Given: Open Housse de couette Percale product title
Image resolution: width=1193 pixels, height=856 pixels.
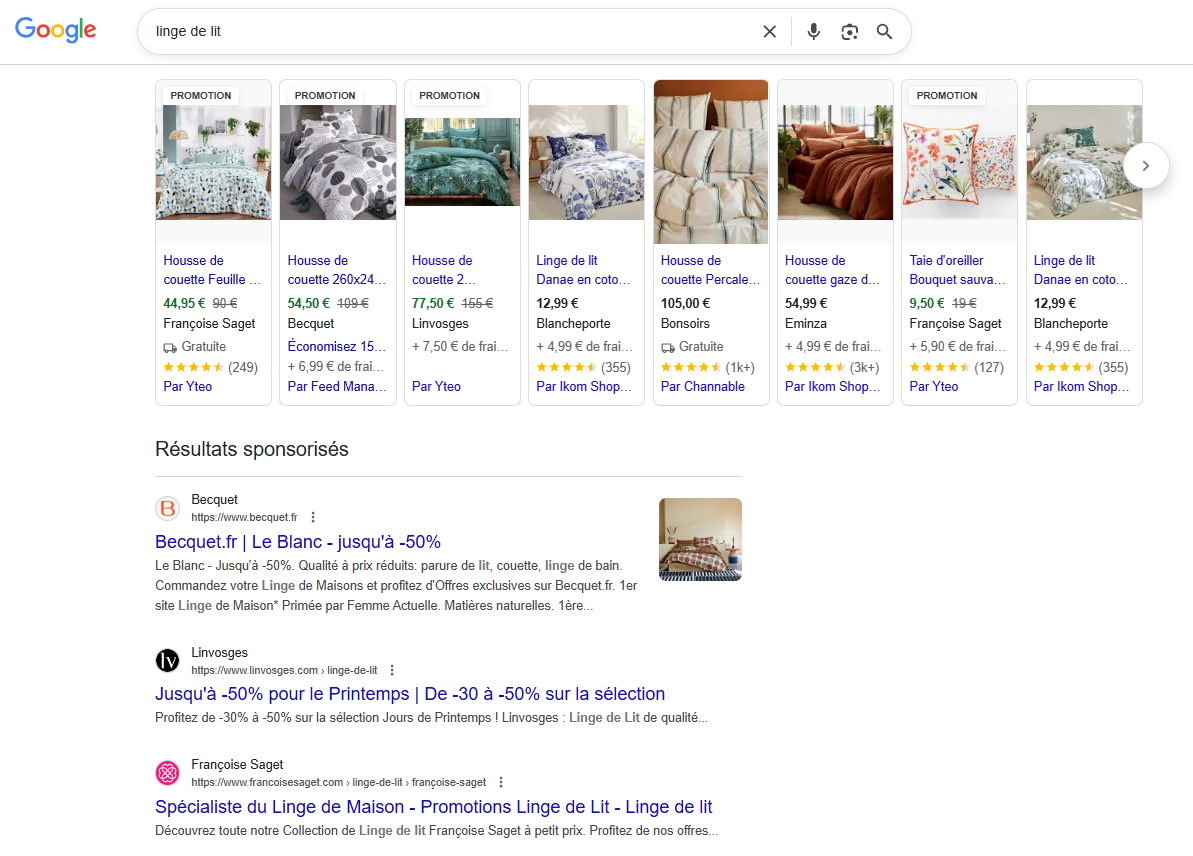Looking at the screenshot, I should pos(710,270).
